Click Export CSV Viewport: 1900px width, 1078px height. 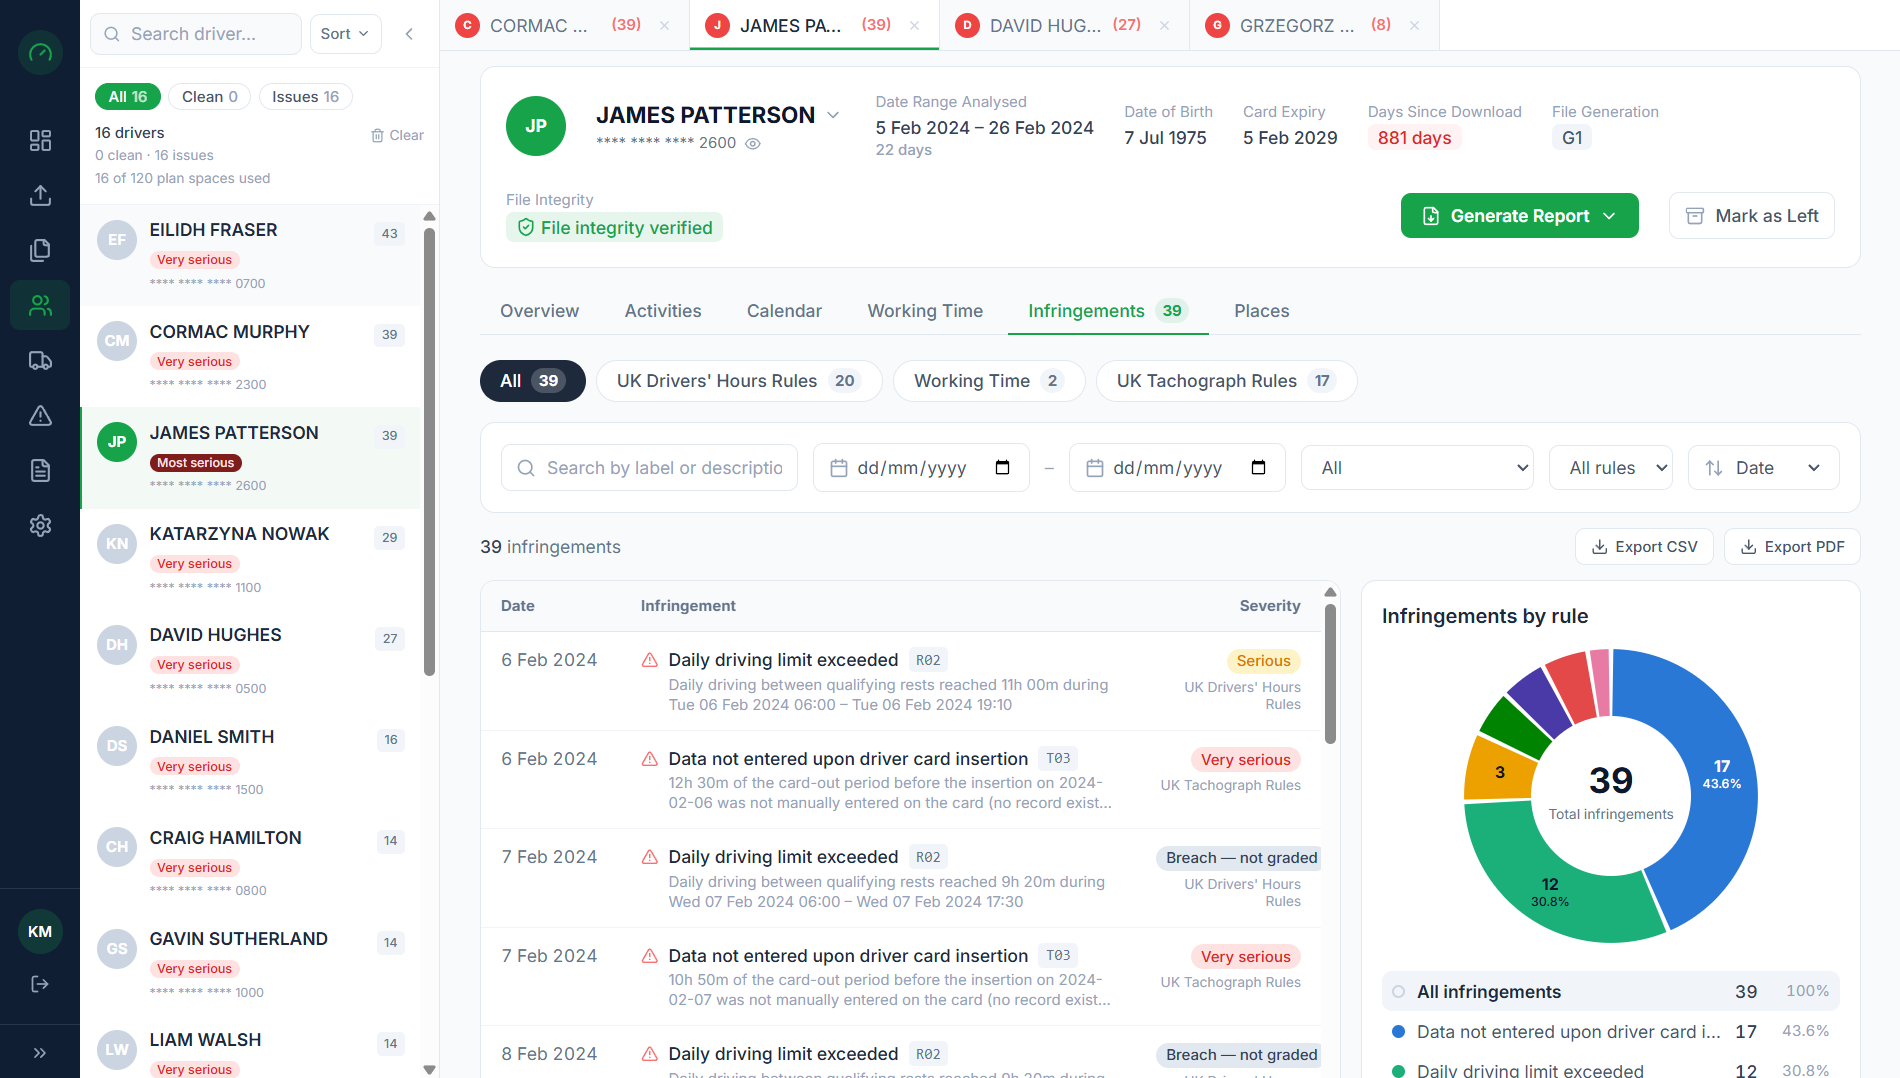click(1644, 547)
